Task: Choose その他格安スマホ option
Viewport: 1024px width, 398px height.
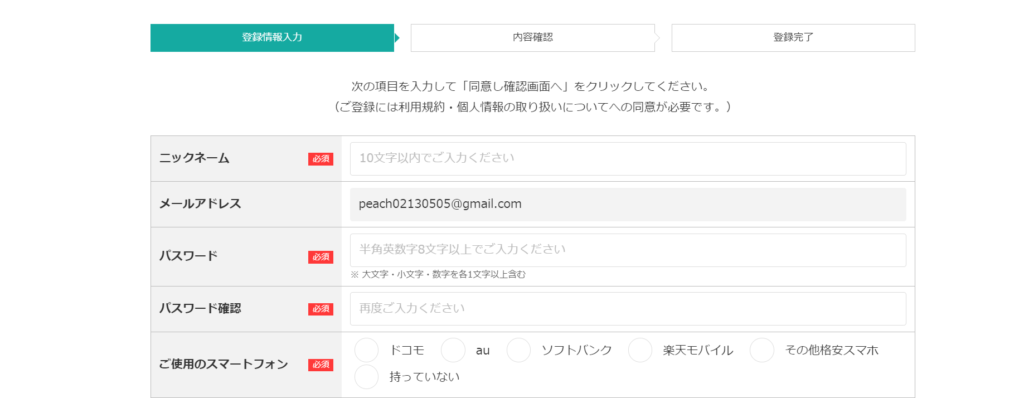Action: coord(761,350)
